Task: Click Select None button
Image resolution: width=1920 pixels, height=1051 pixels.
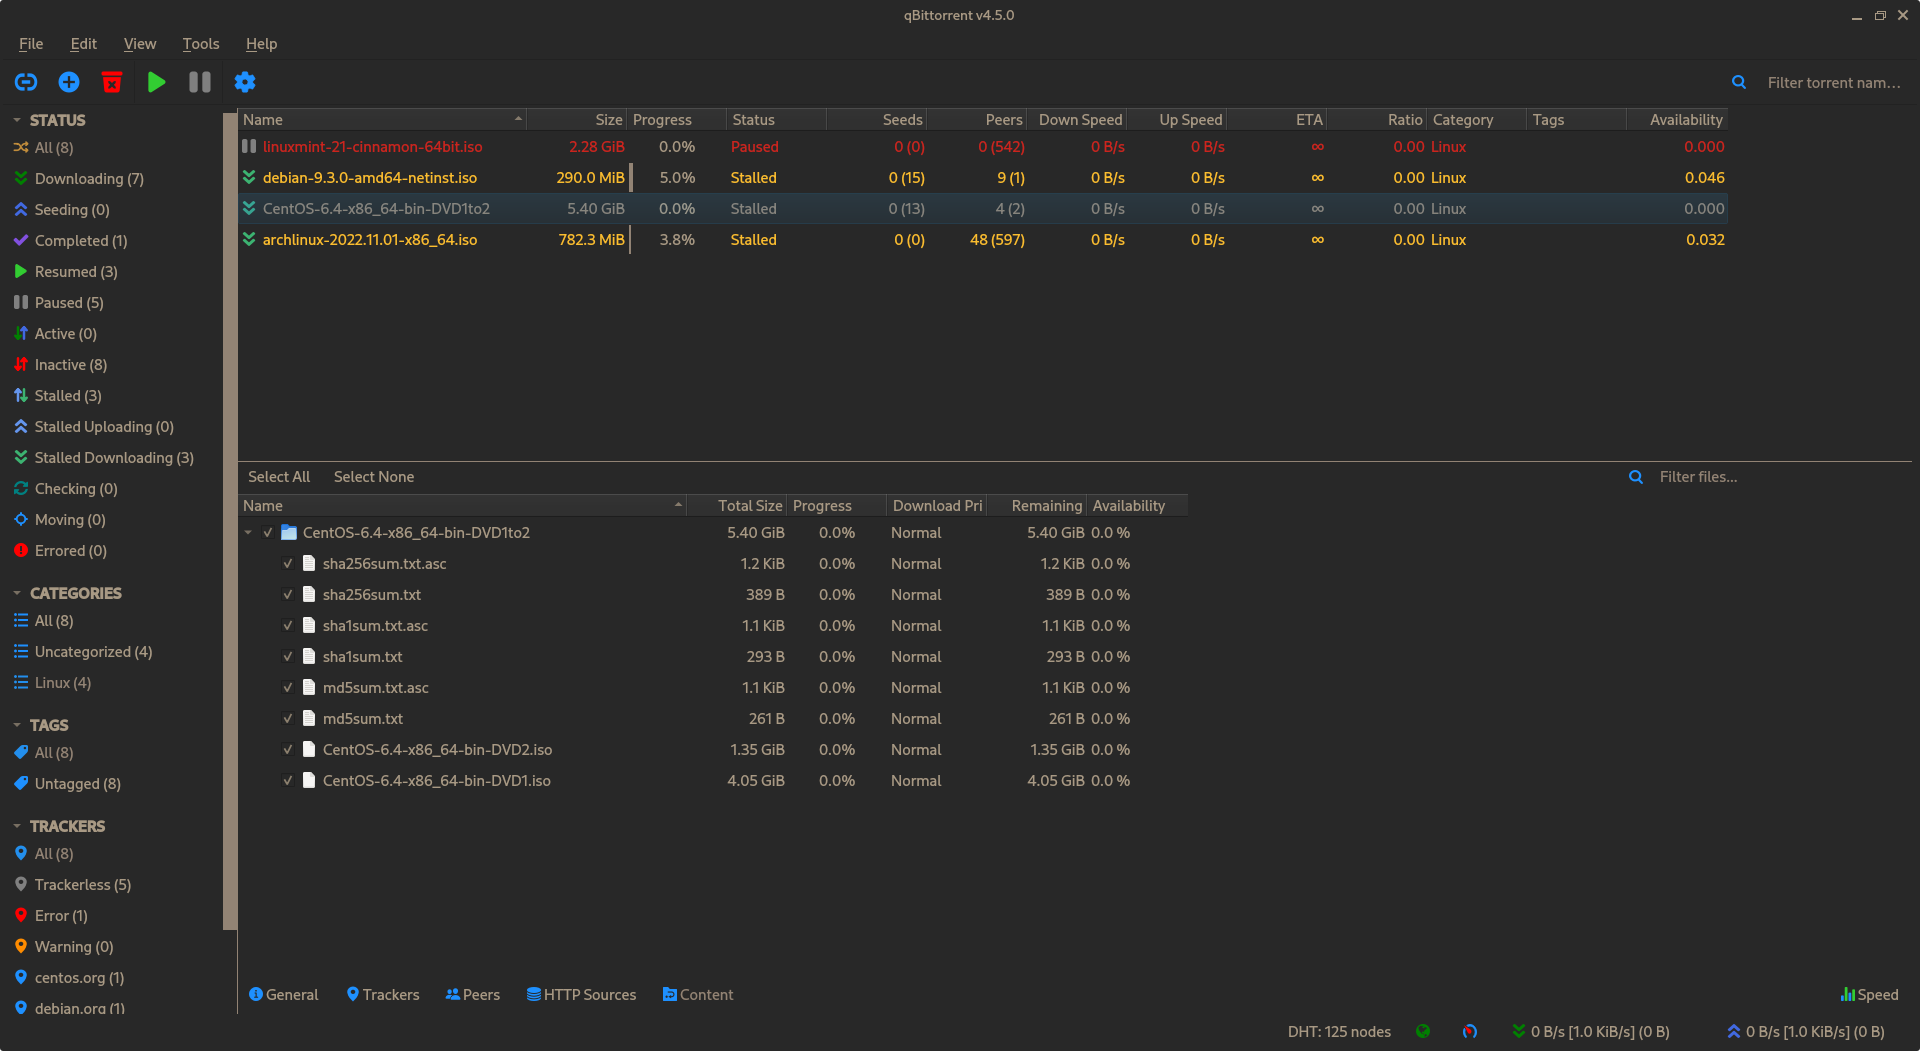Action: (x=374, y=476)
